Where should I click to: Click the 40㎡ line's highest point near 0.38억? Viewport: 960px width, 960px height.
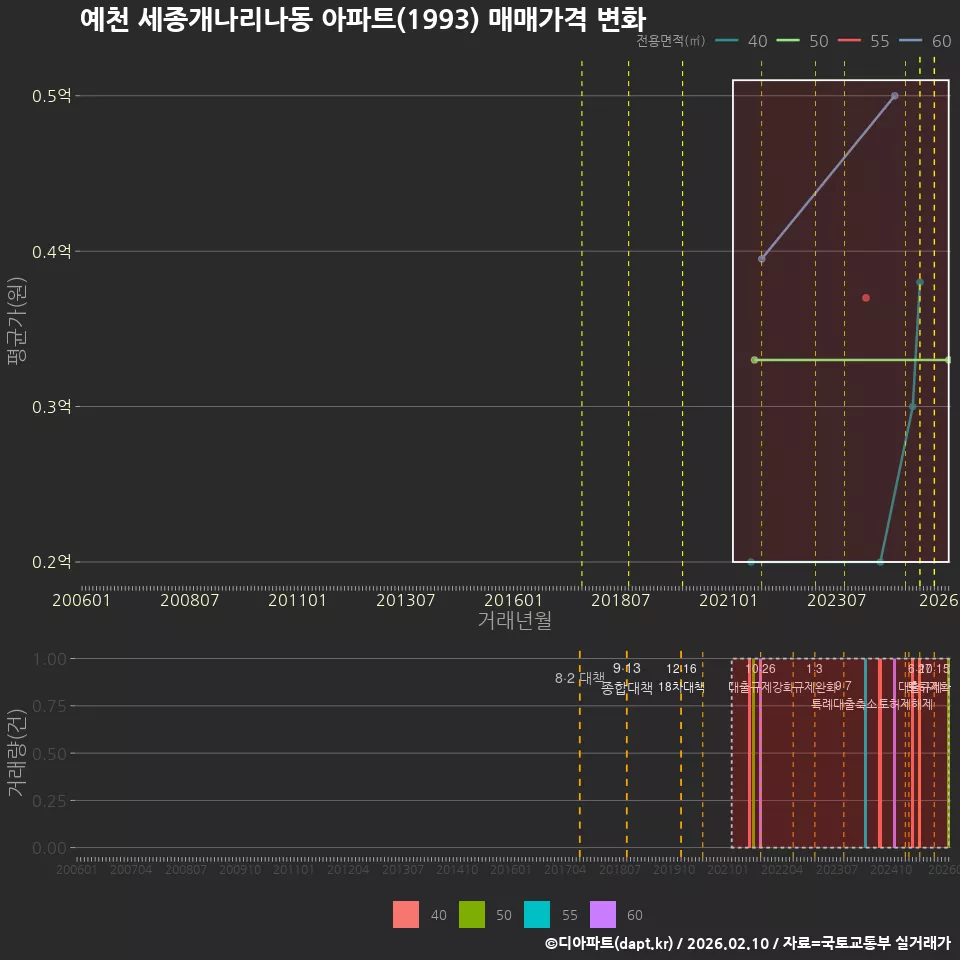tap(920, 282)
